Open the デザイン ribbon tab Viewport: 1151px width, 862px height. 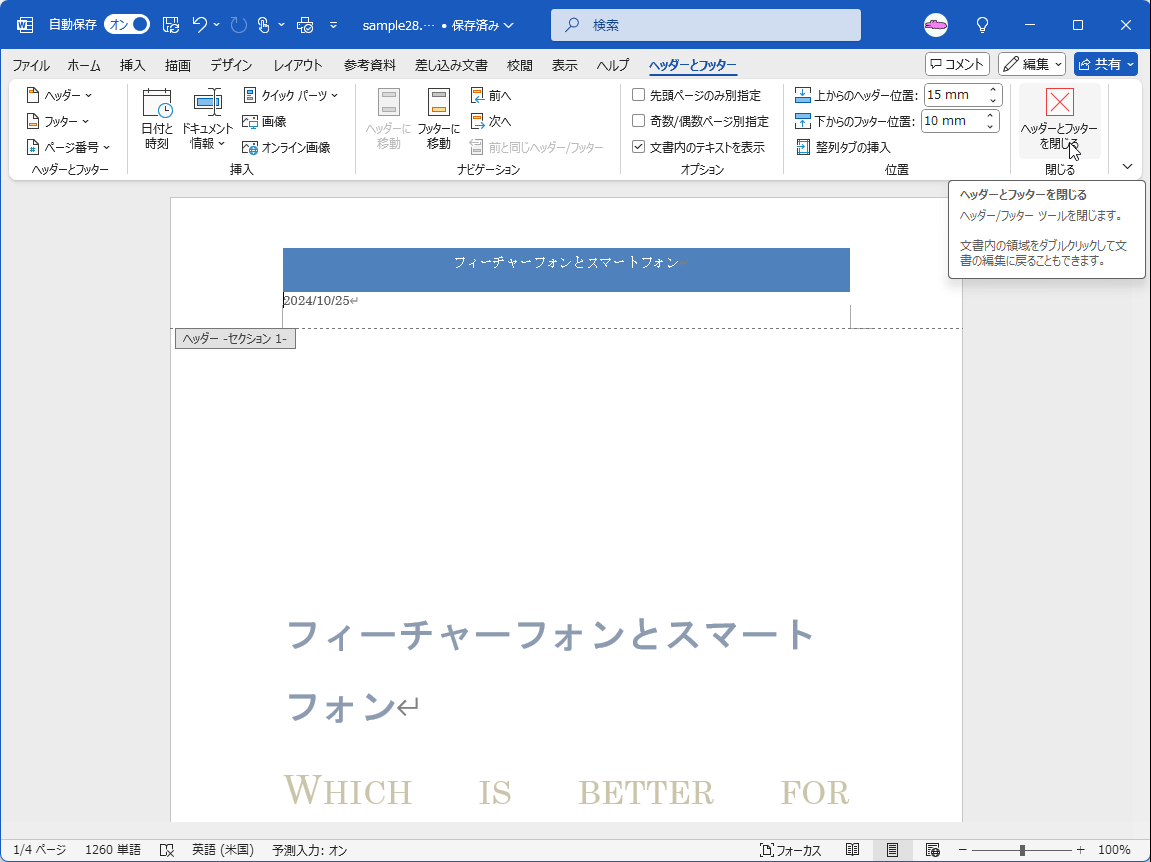[x=230, y=64]
